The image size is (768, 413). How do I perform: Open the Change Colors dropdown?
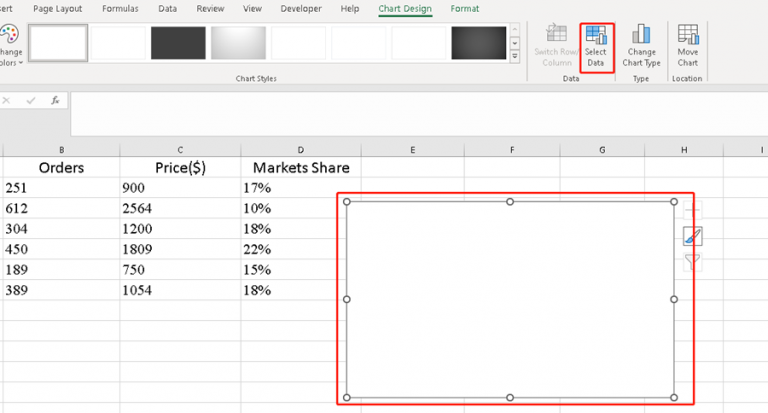(x=10, y=46)
